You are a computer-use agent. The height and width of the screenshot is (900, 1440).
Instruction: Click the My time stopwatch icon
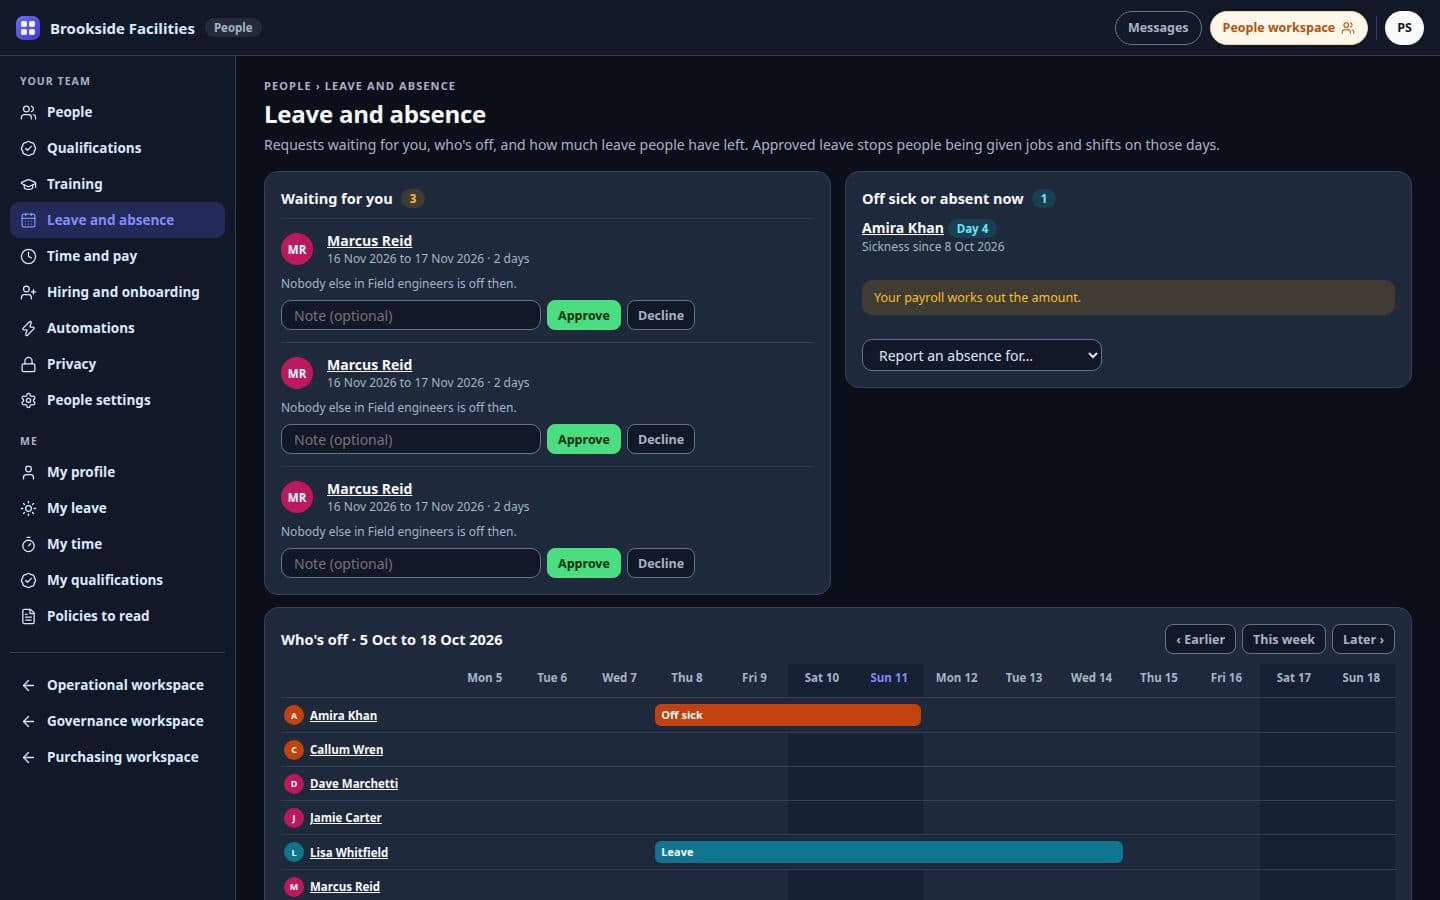(28, 544)
